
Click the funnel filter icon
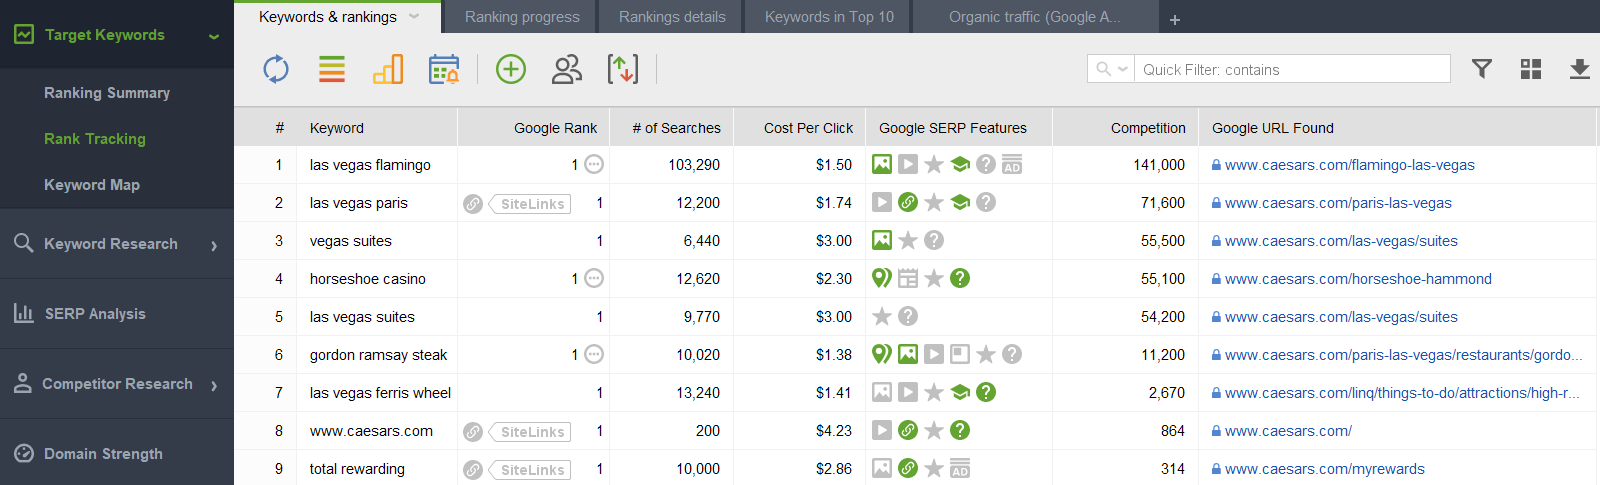click(1482, 68)
